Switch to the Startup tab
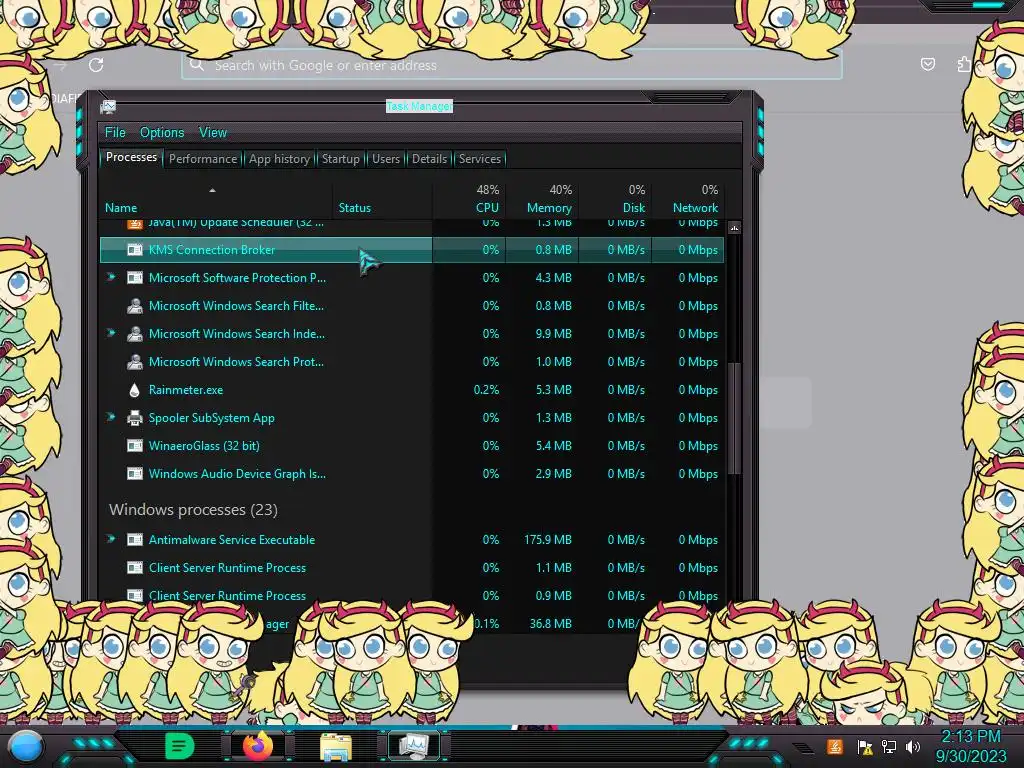This screenshot has width=1024, height=768. click(340, 159)
